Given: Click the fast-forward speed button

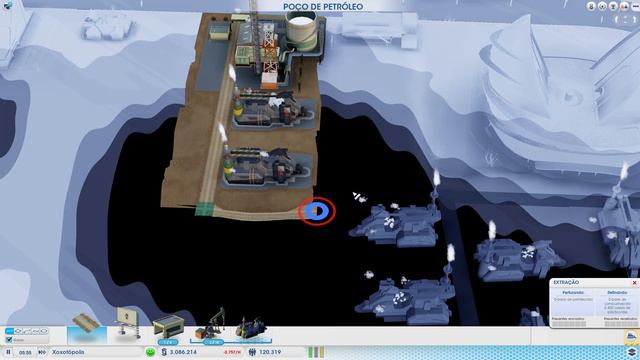Looking at the screenshot, I should (x=42, y=352).
